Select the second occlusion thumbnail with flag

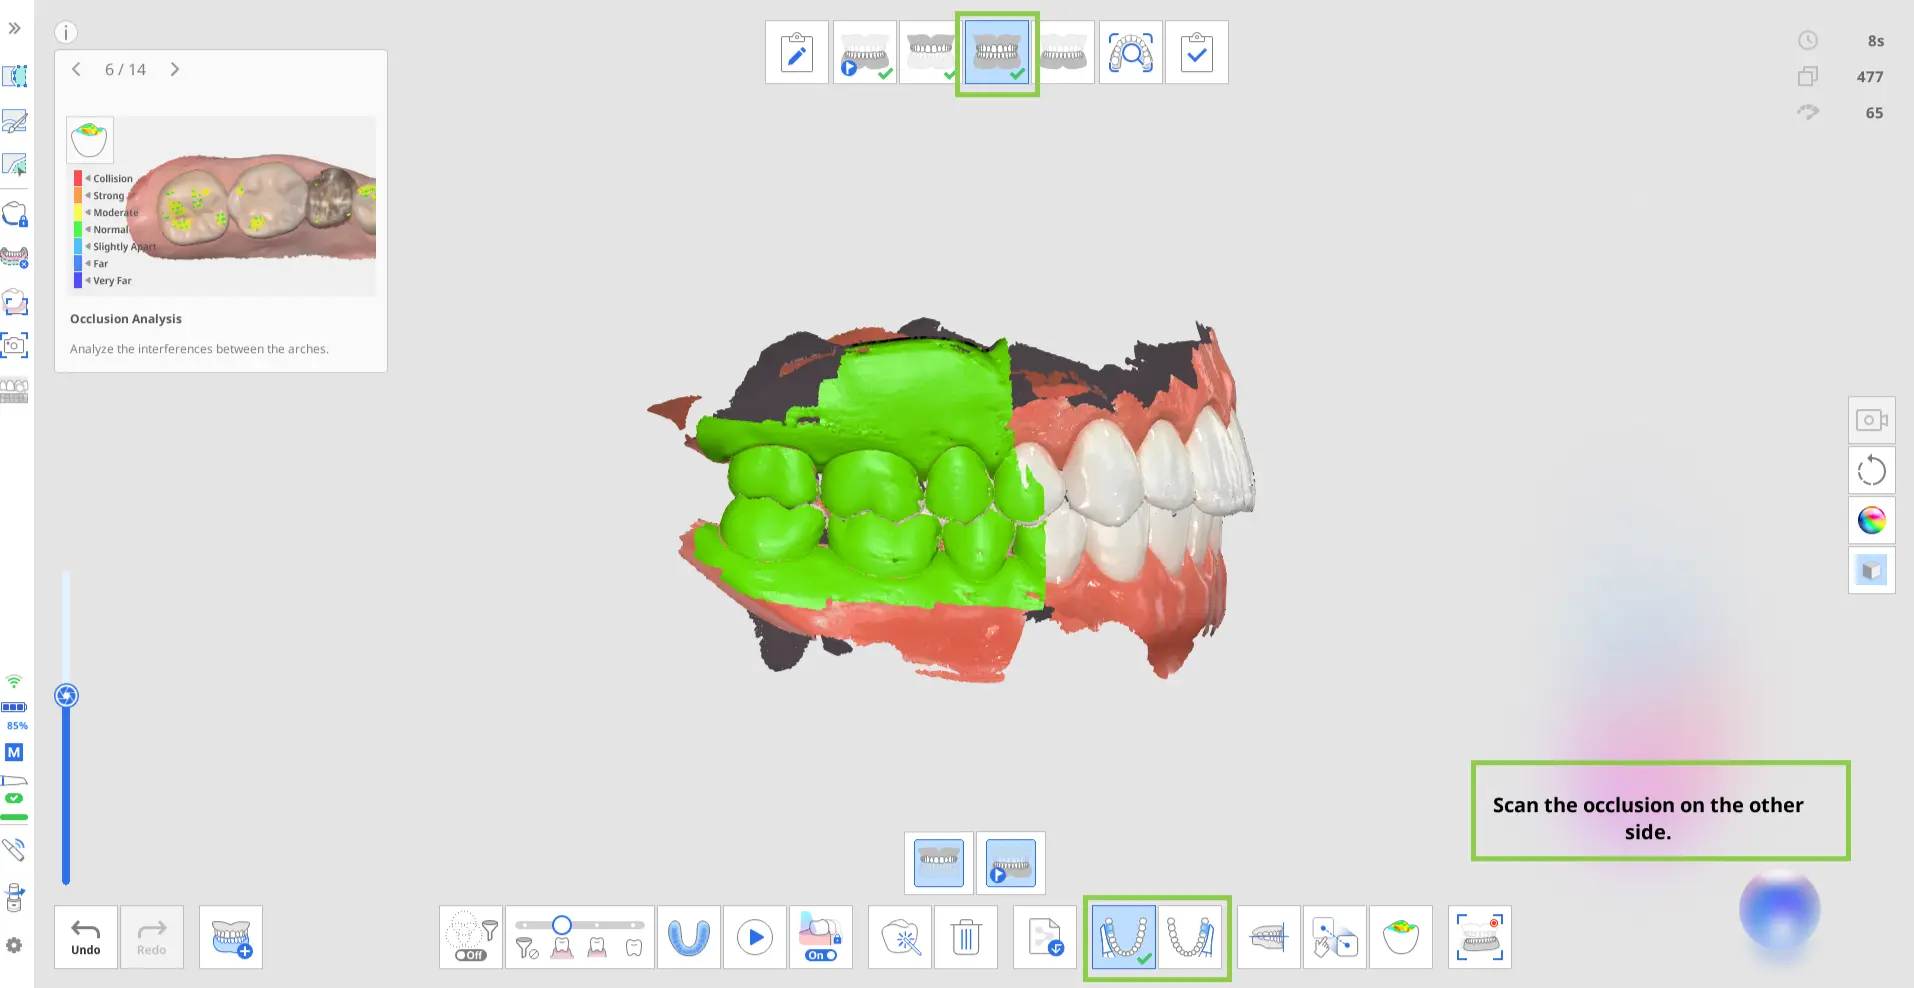(1011, 863)
